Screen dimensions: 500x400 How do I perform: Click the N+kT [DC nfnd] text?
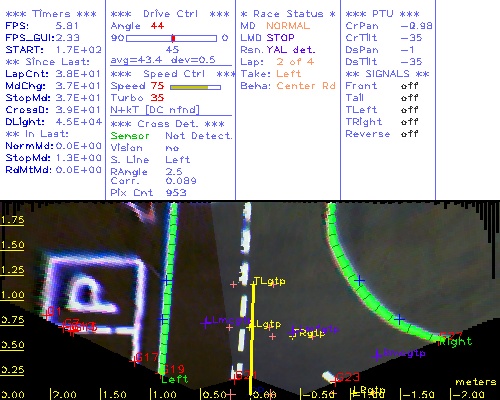coord(155,110)
